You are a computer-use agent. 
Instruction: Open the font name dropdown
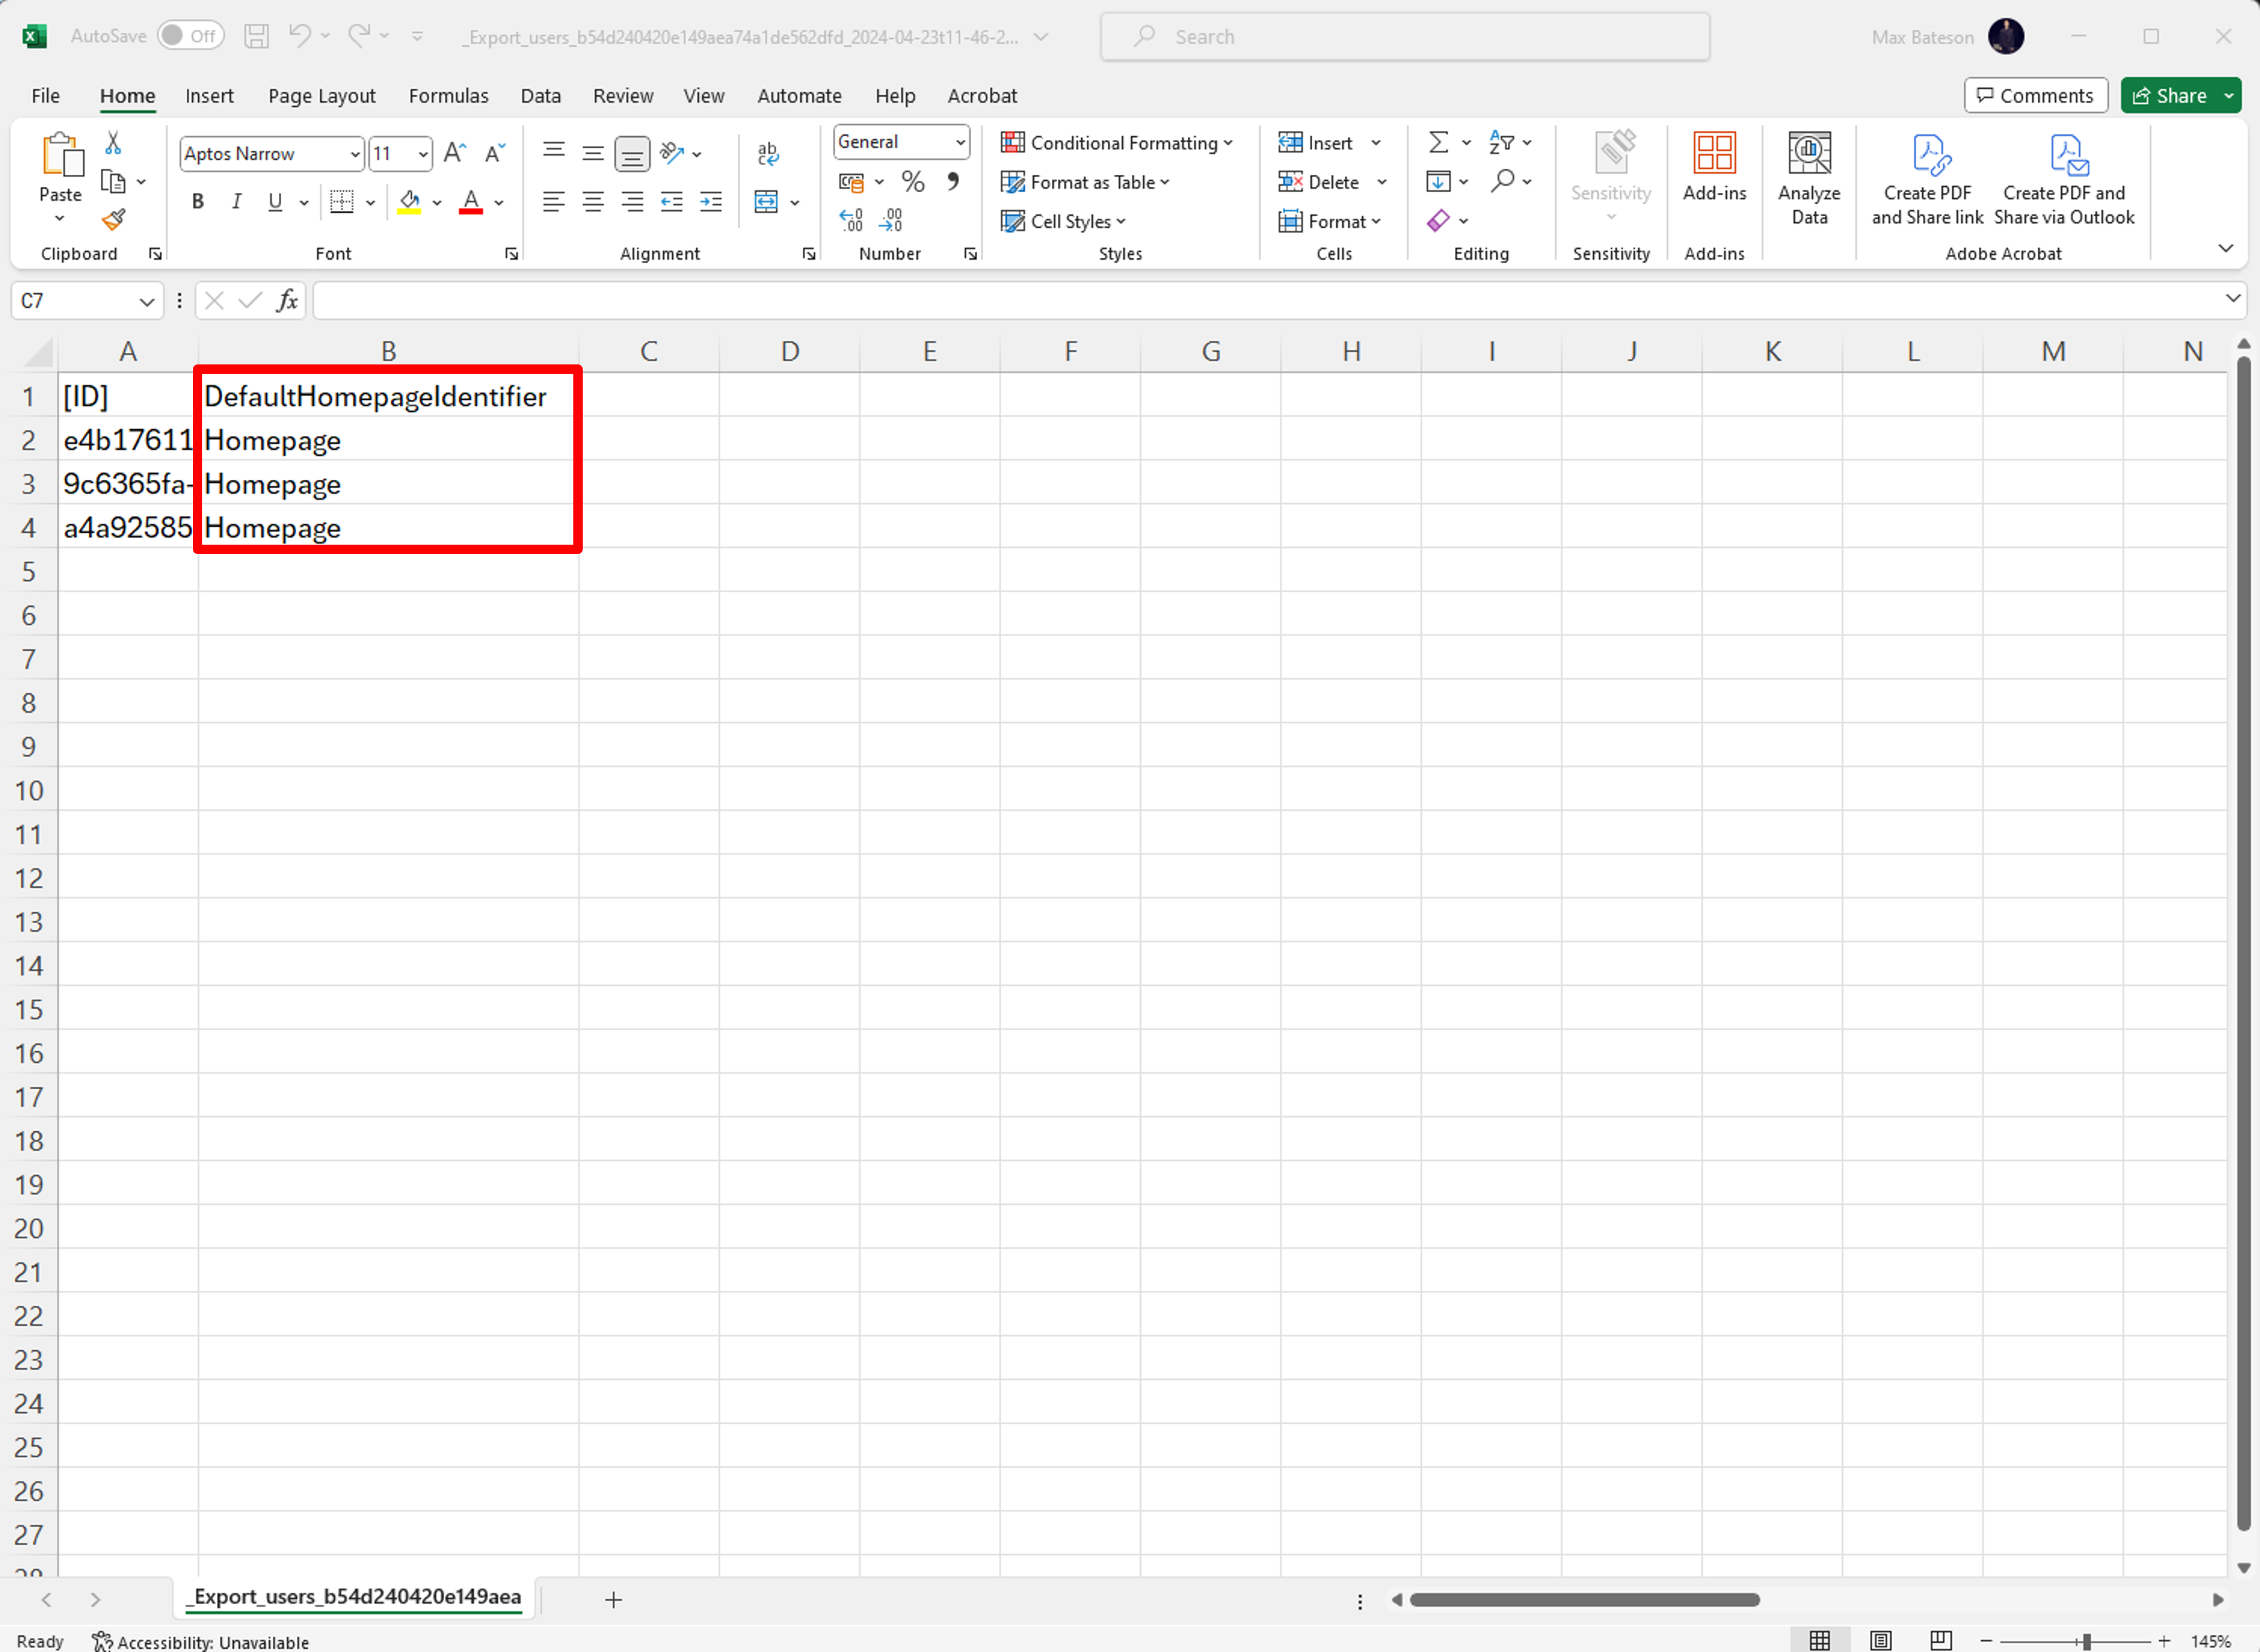click(x=354, y=154)
